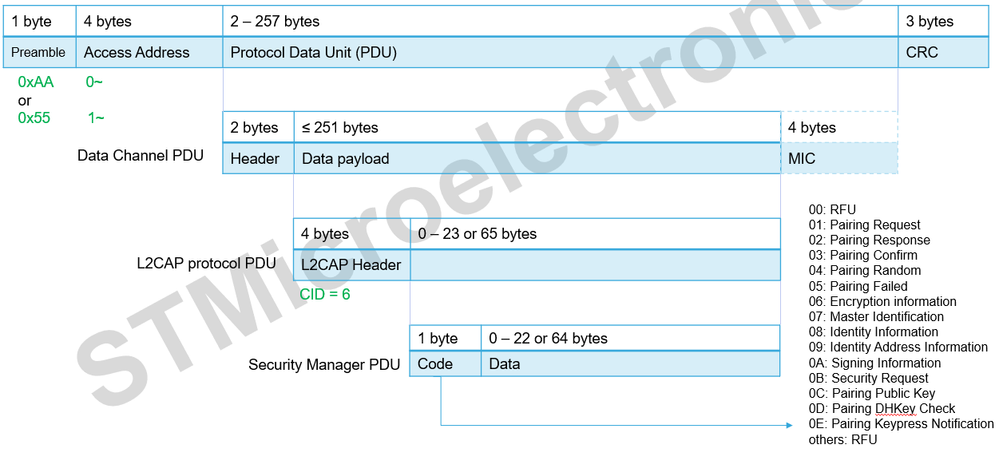Image resolution: width=999 pixels, height=453 pixels.
Task: Click "0E: Pairing Keypress Notification" entry
Action: (901, 424)
